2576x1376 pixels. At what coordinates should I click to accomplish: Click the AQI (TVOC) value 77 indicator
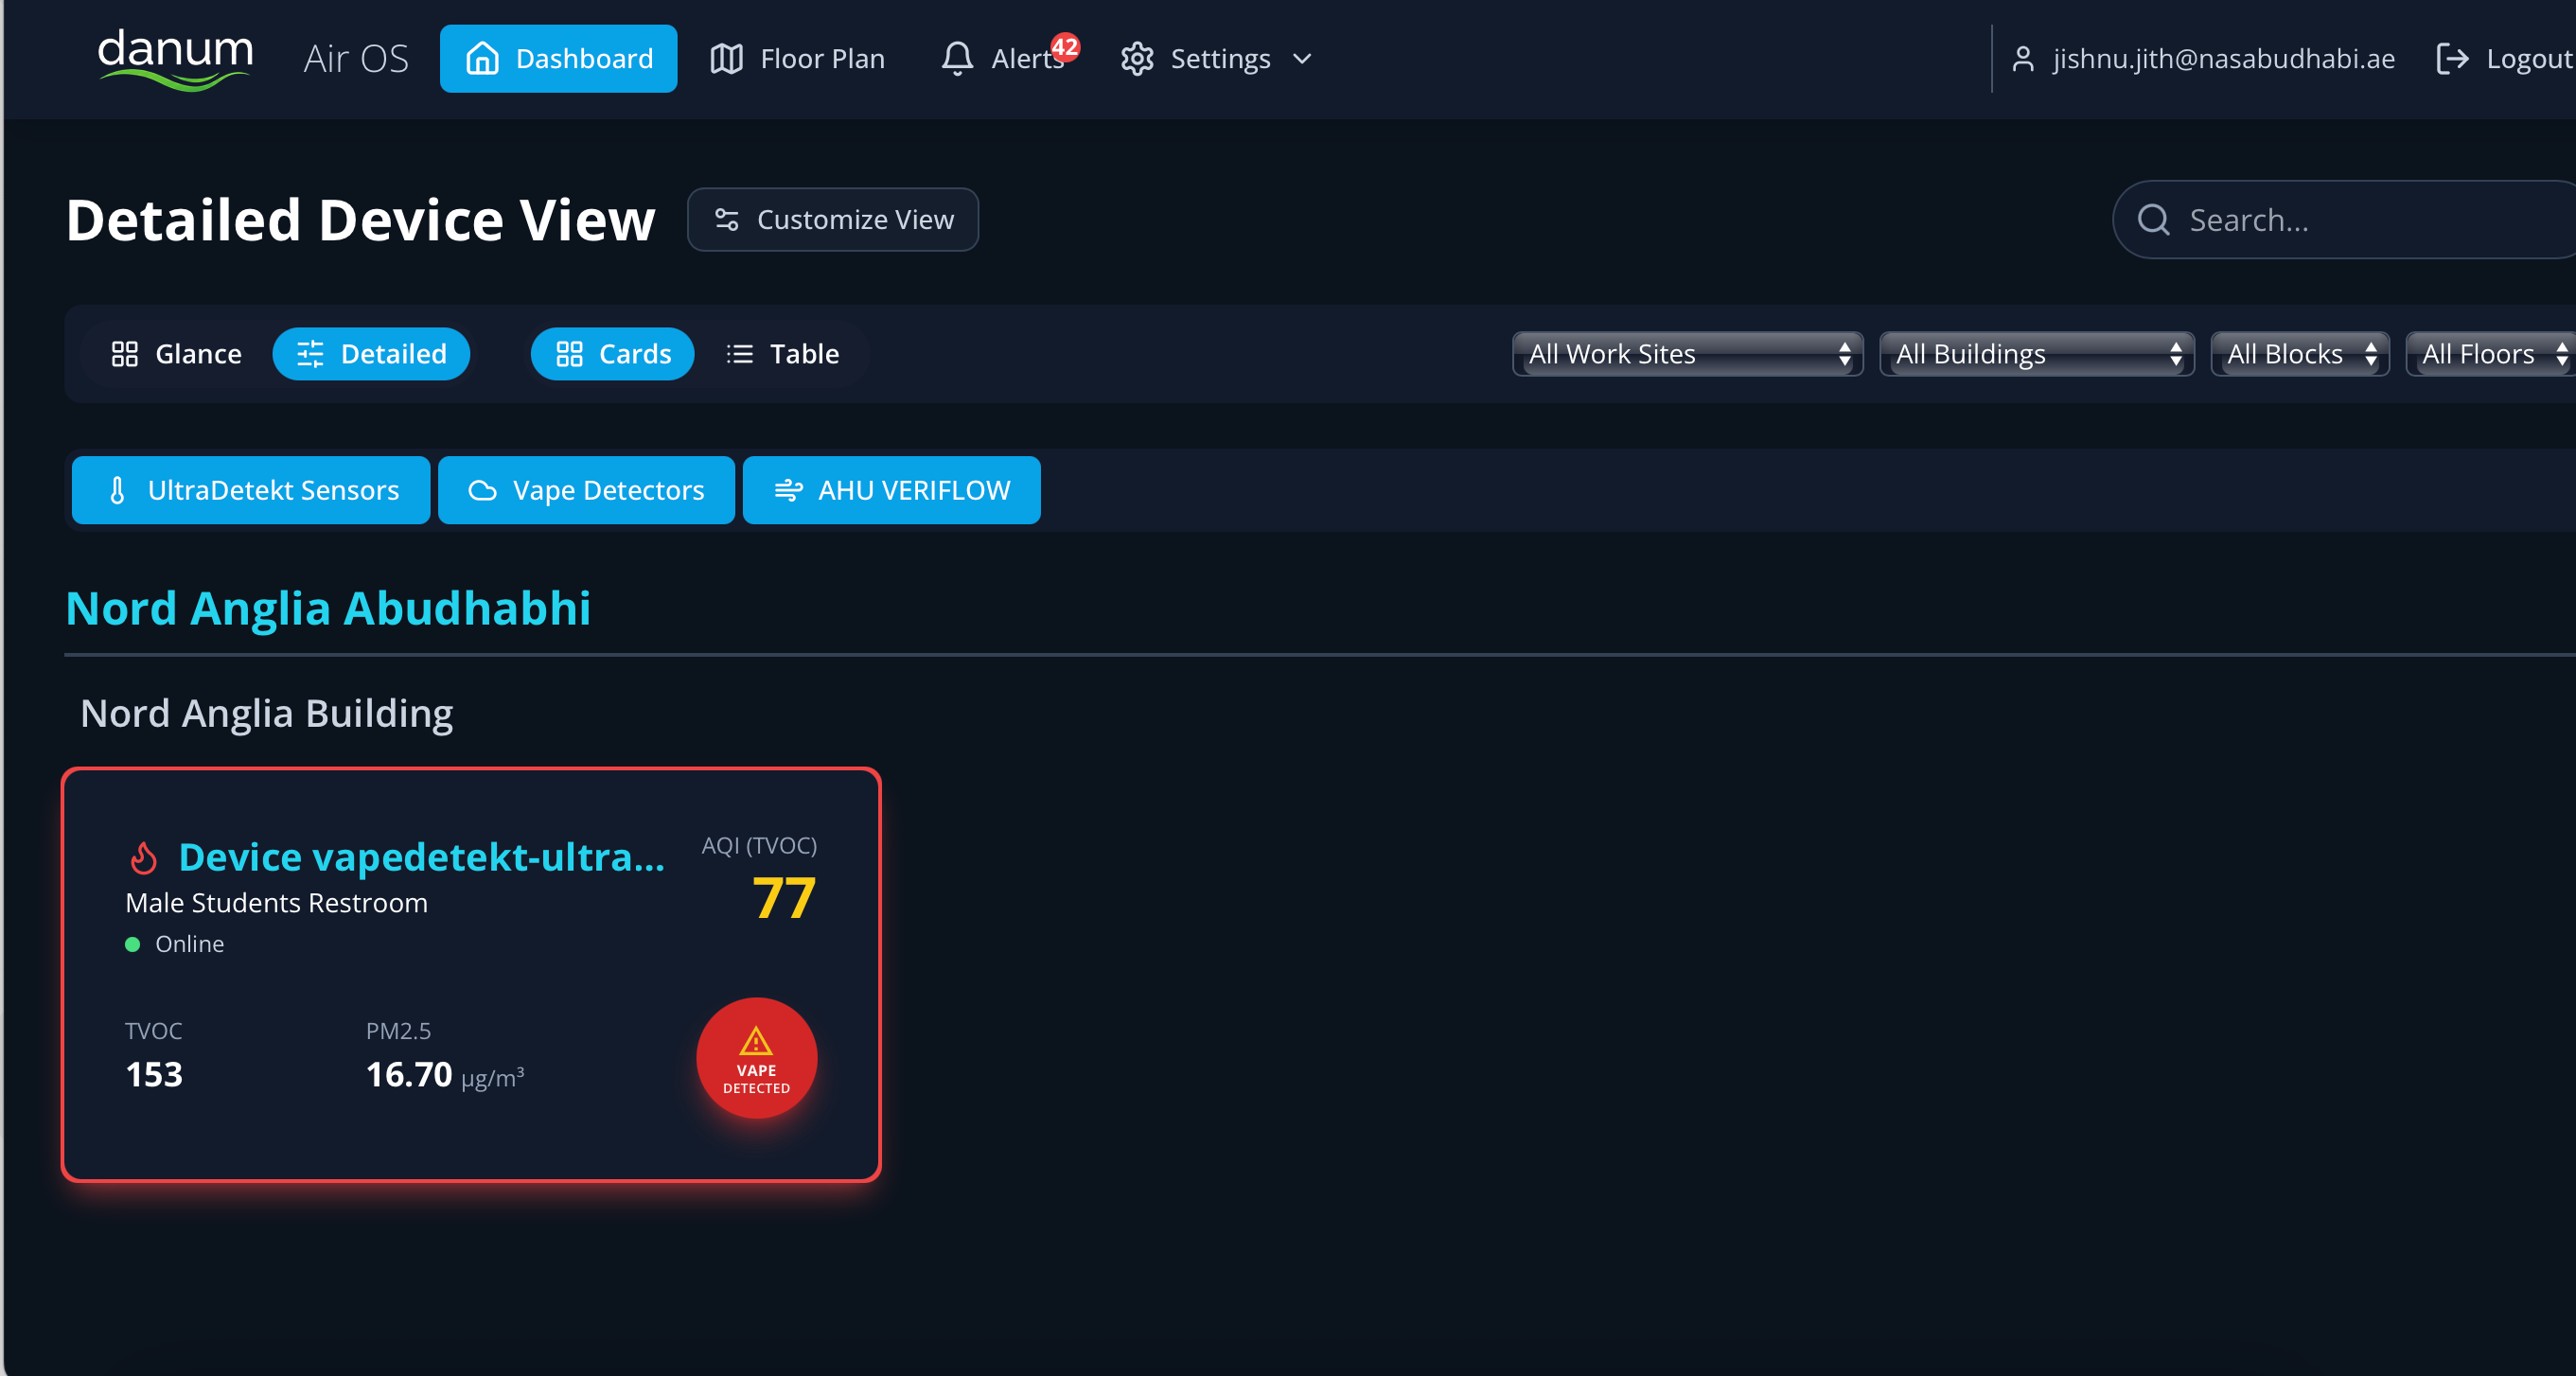tap(782, 897)
